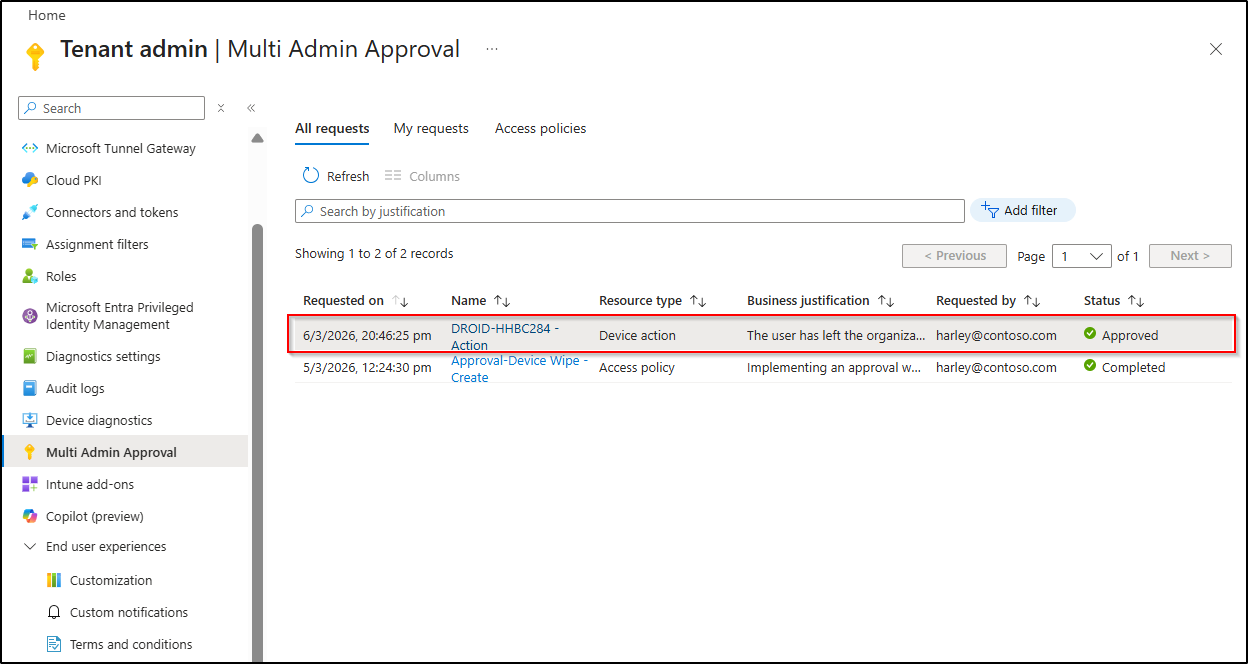Click the Previous page button
This screenshot has width=1248, height=664.
(954, 256)
